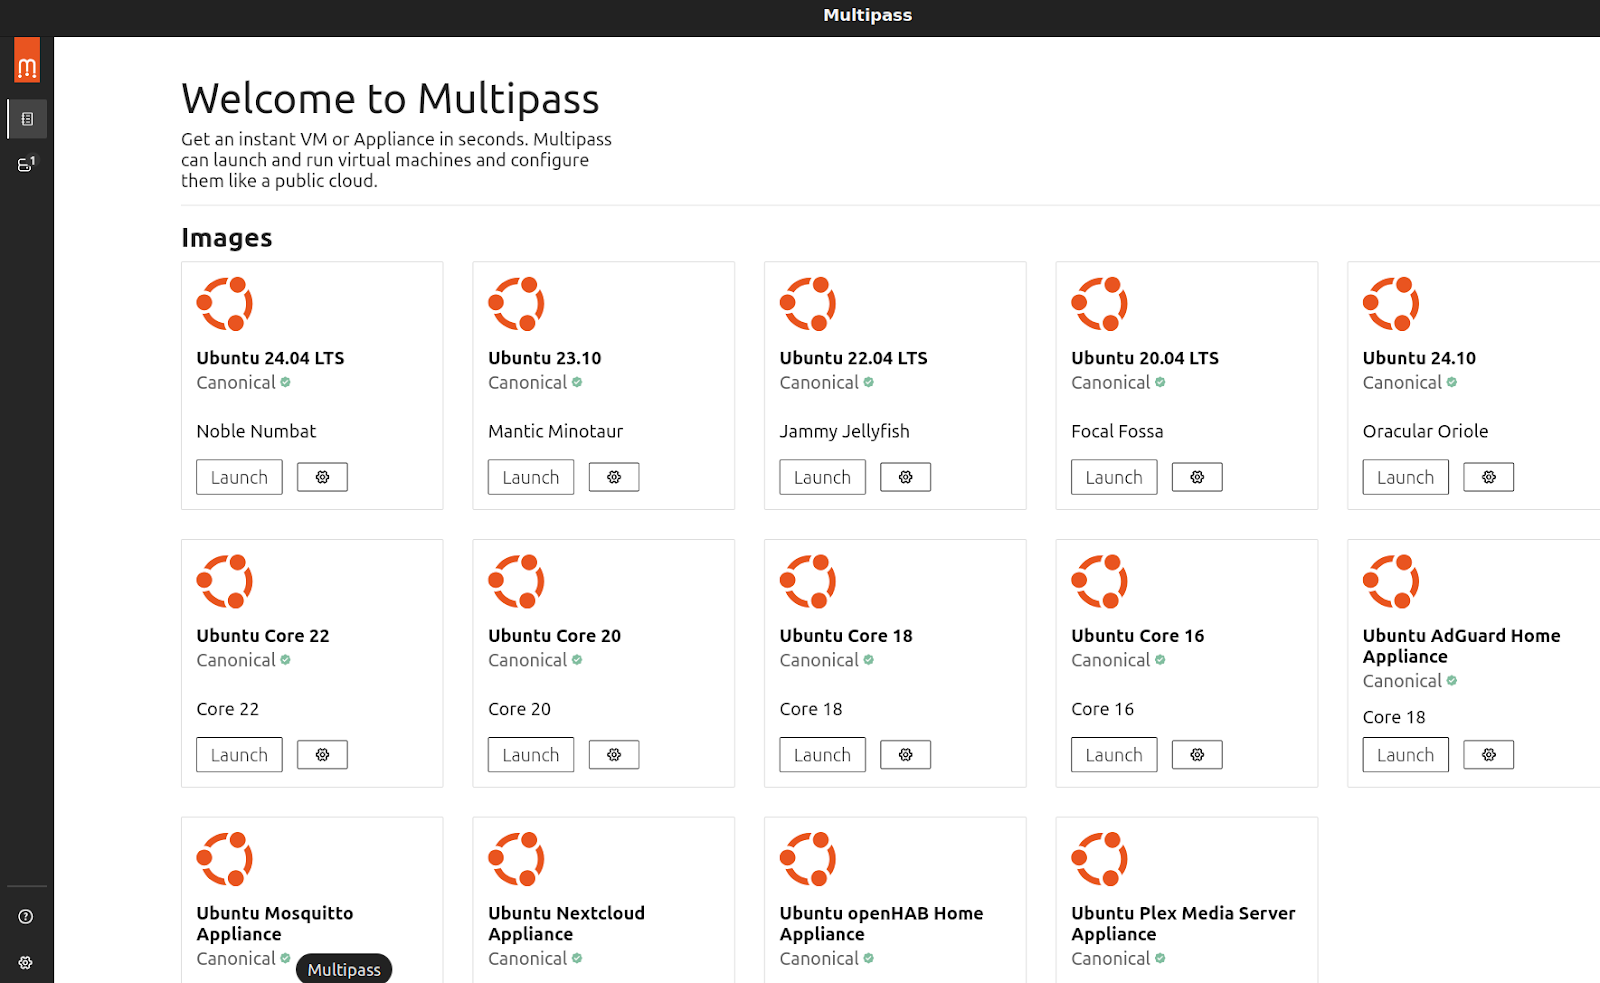The width and height of the screenshot is (1600, 983).
Task: Click the Mantic Minotaur text
Action: click(555, 431)
